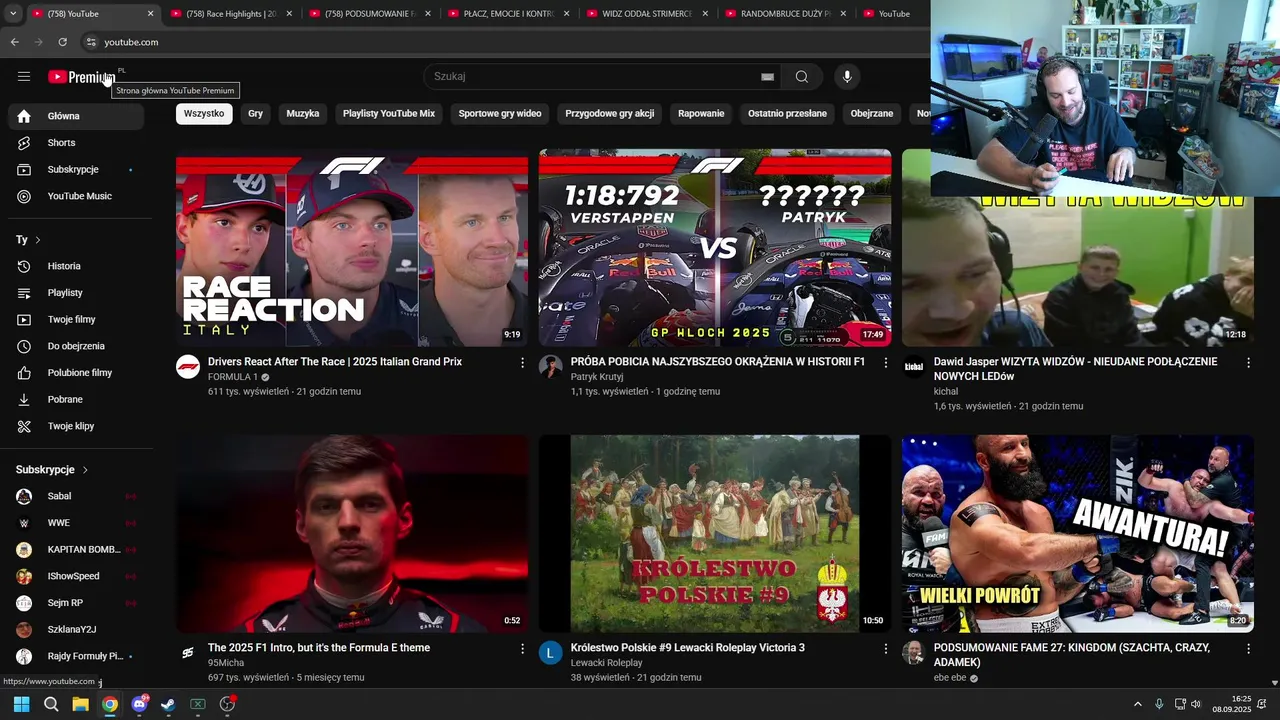Open Twoje klipy in the sidebar
Screen dimensions: 1280x720
point(76,426)
